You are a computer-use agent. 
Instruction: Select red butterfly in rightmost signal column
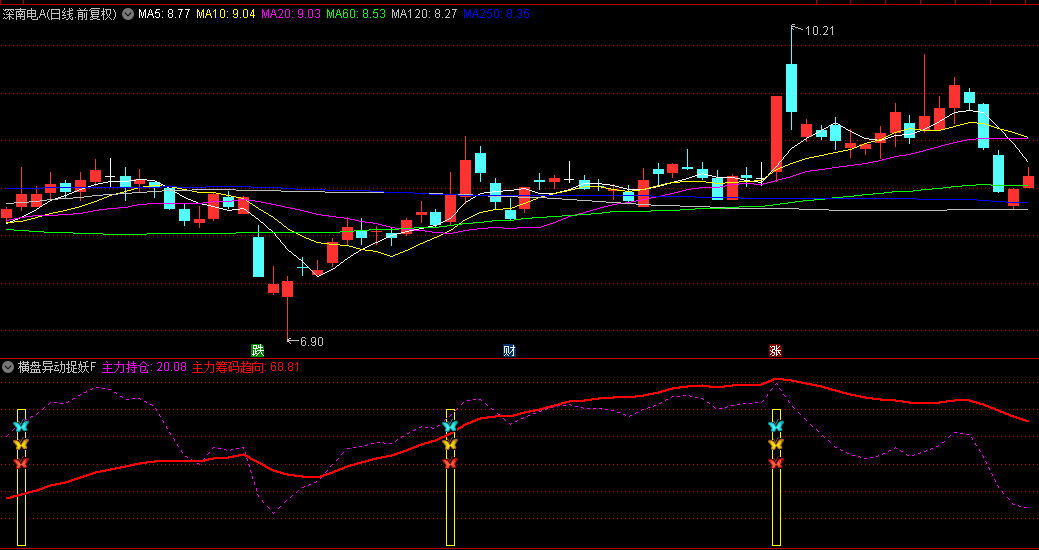(x=776, y=463)
